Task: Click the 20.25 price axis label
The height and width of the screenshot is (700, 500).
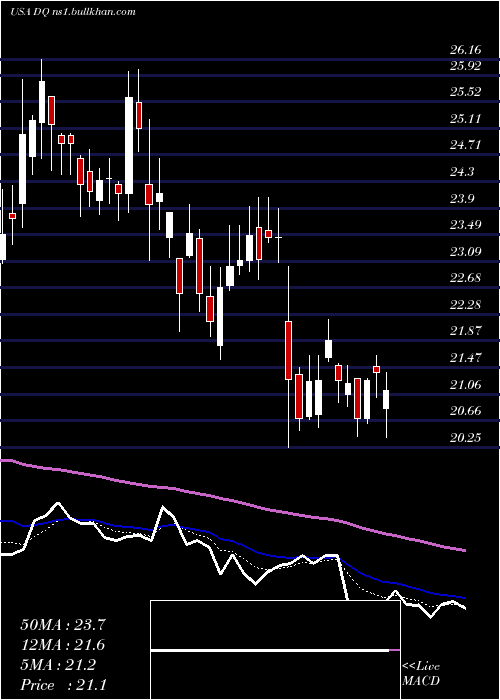Action: tap(466, 438)
